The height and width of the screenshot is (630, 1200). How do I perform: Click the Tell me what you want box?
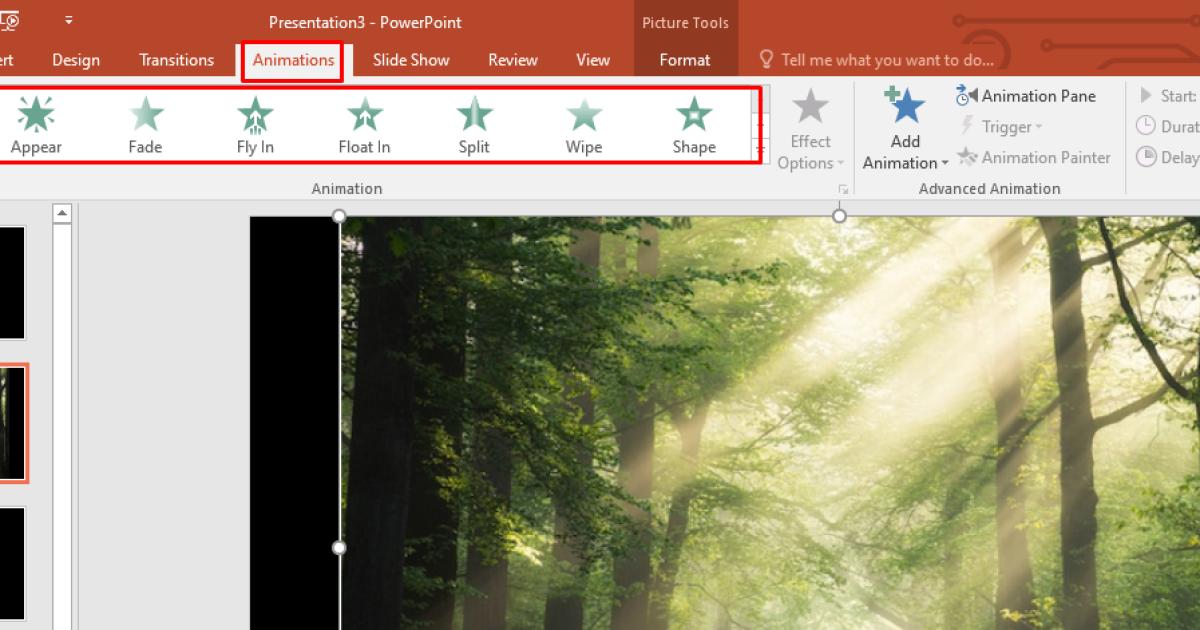pos(877,60)
